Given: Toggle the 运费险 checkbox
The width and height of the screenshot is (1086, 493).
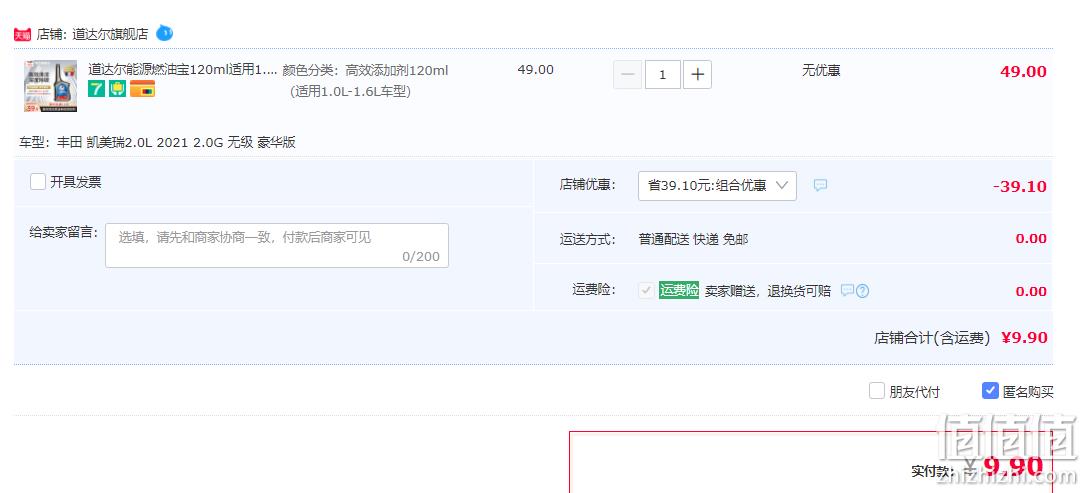Looking at the screenshot, I should [x=646, y=290].
